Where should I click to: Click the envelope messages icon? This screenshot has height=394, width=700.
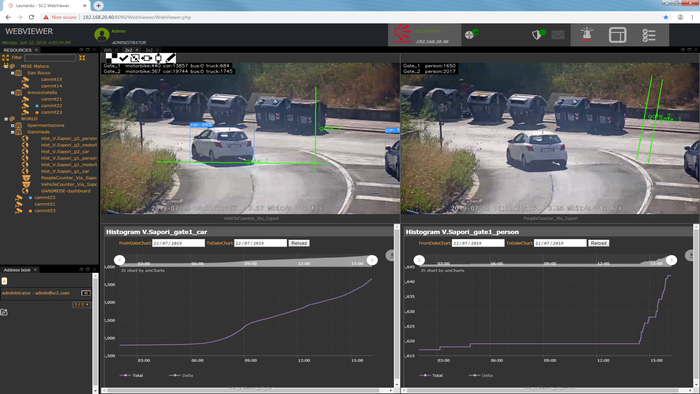tap(558, 34)
